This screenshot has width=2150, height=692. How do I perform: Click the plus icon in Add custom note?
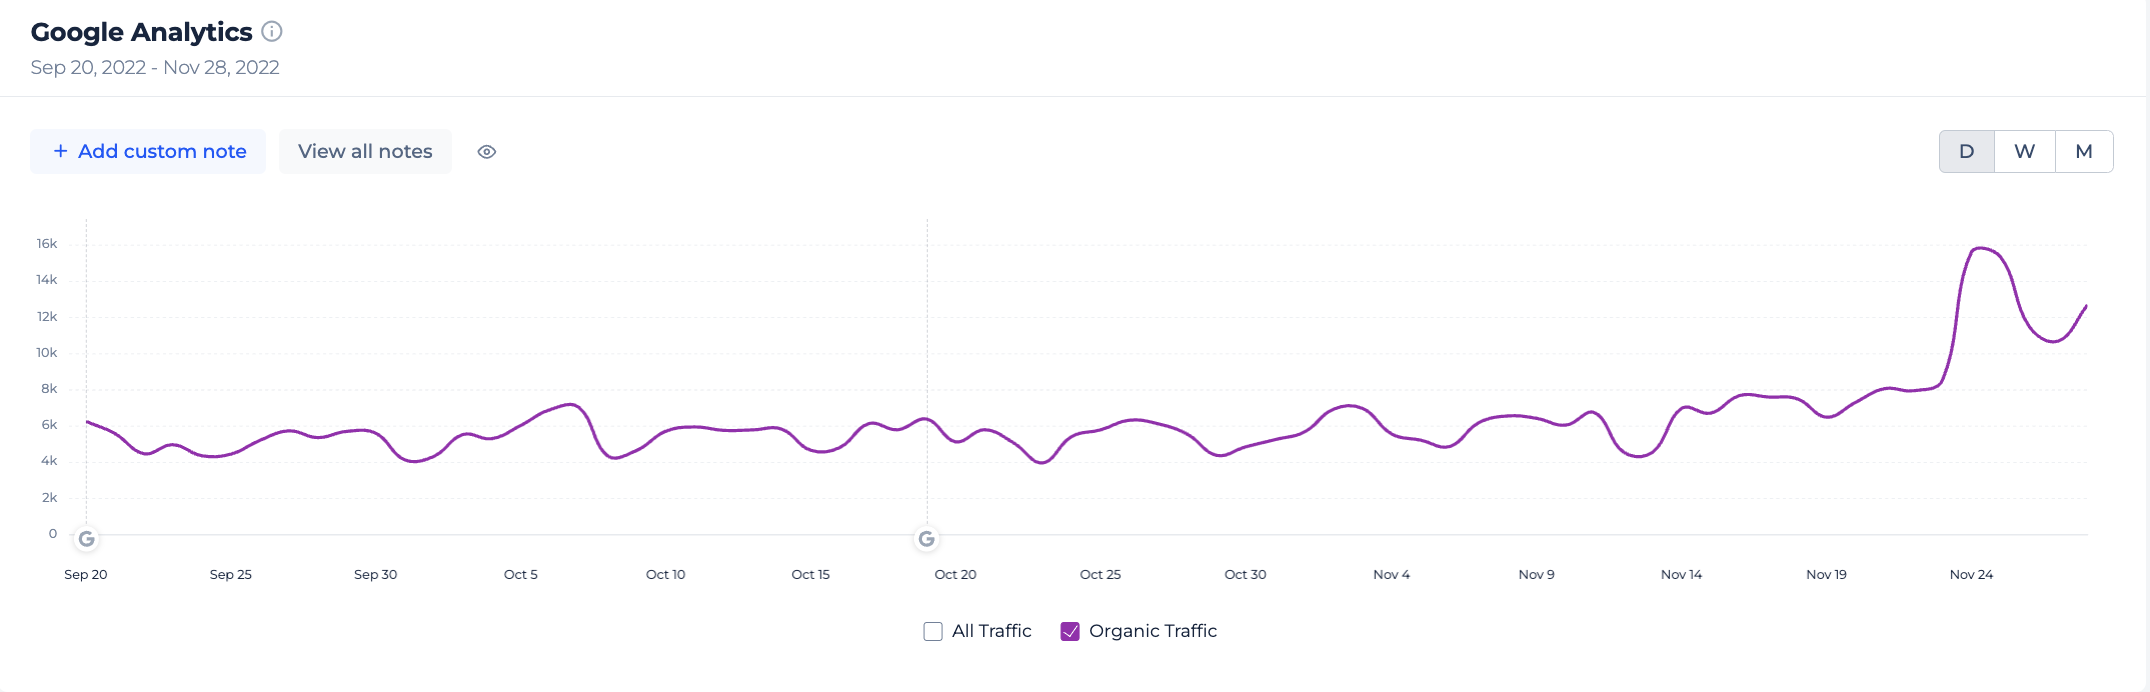tap(61, 151)
